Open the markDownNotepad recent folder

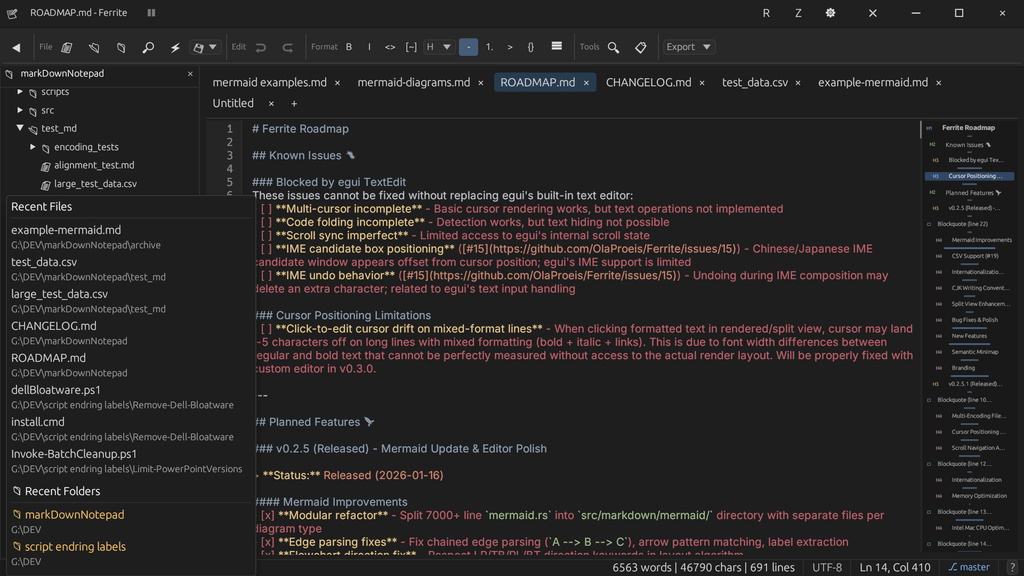75,515
